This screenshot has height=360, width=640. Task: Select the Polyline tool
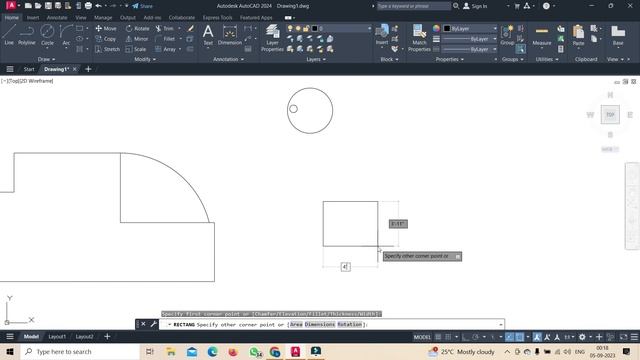27,34
